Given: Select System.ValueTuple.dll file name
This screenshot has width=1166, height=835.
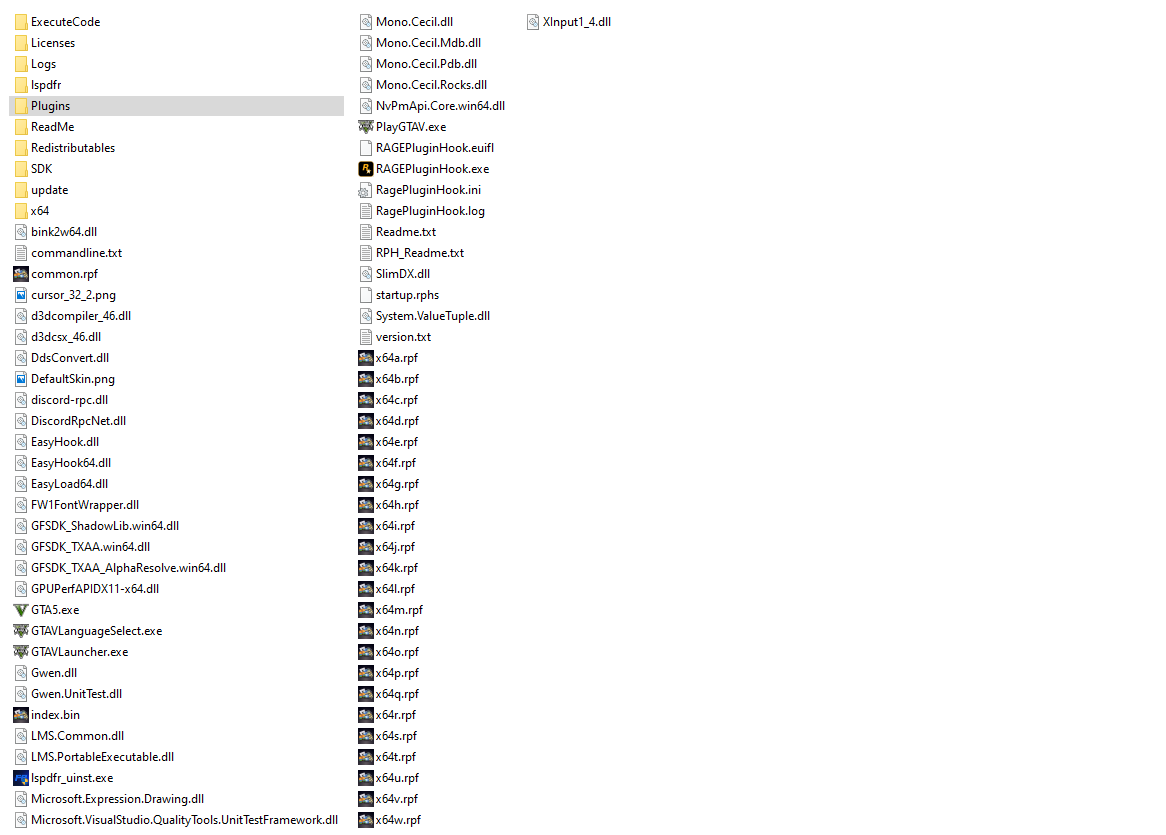Looking at the screenshot, I should coord(433,315).
